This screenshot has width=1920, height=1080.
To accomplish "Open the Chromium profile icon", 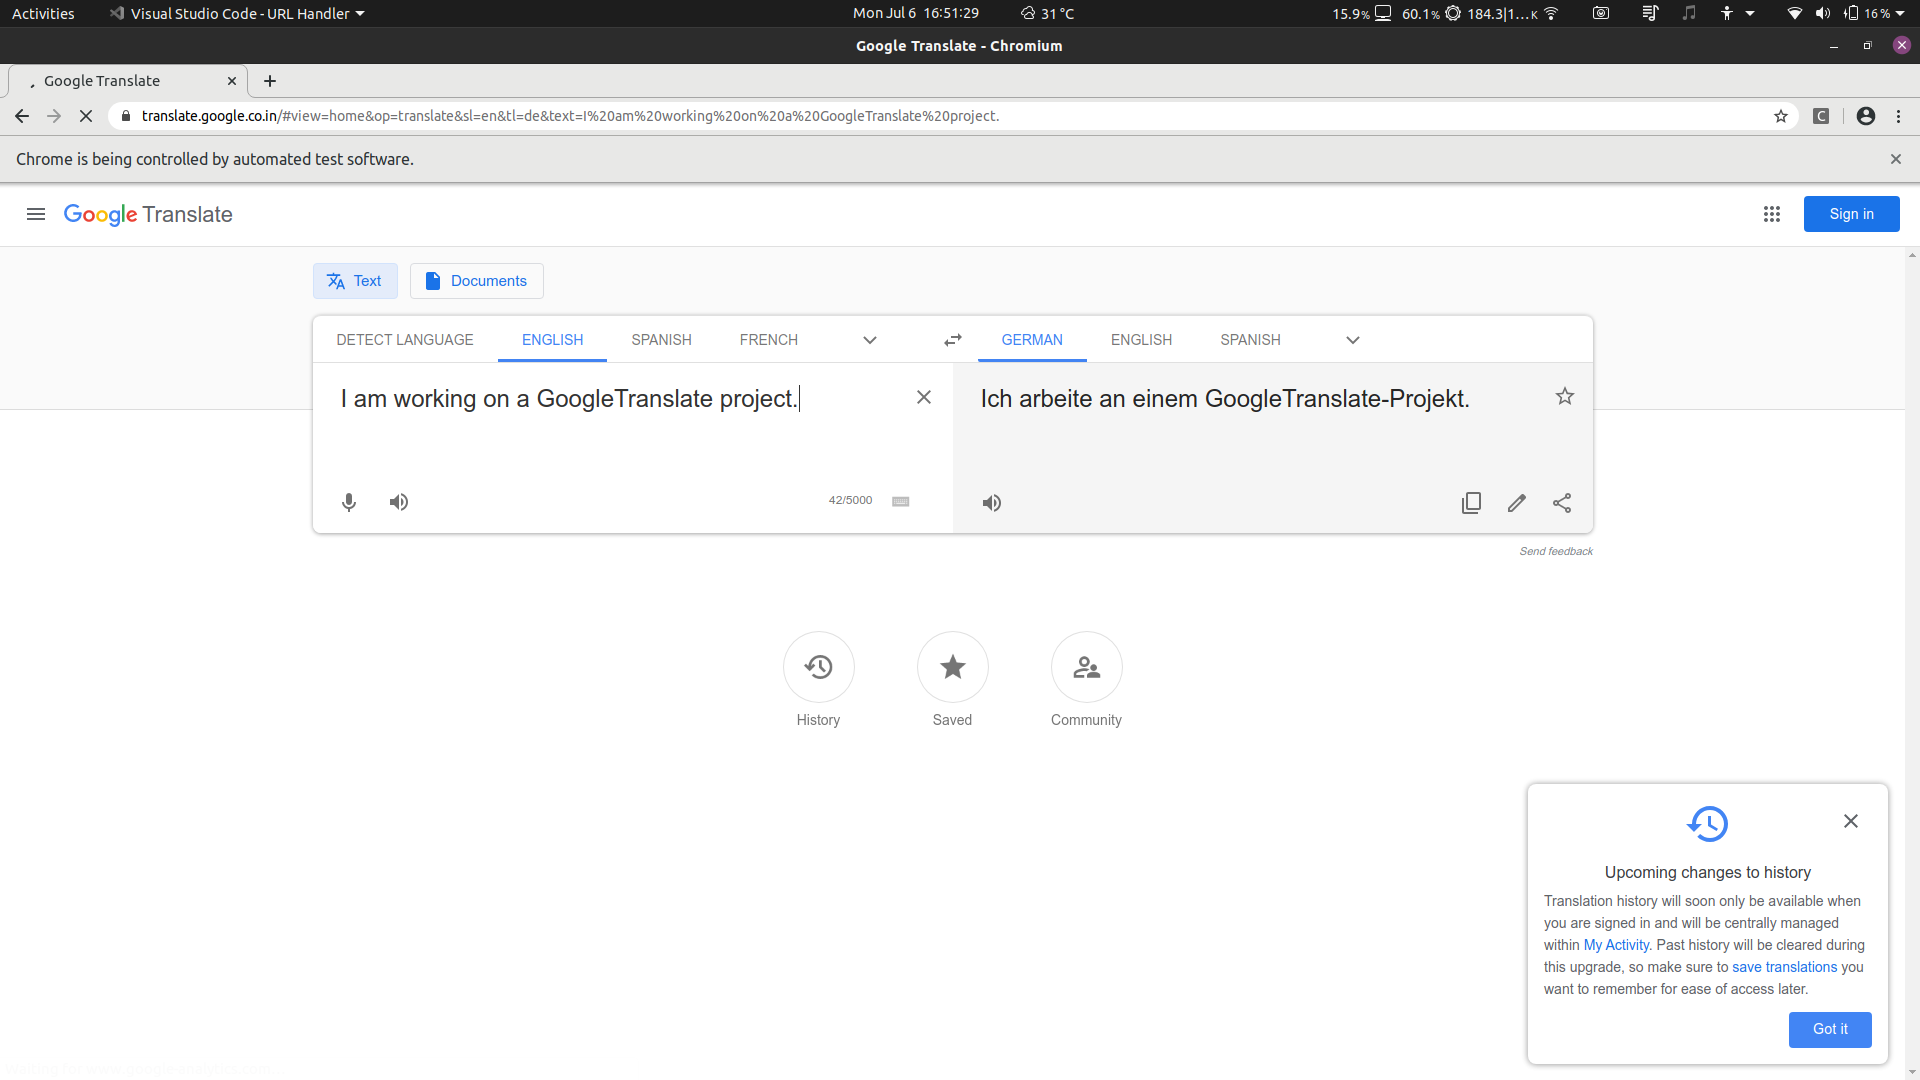I will coord(1866,116).
